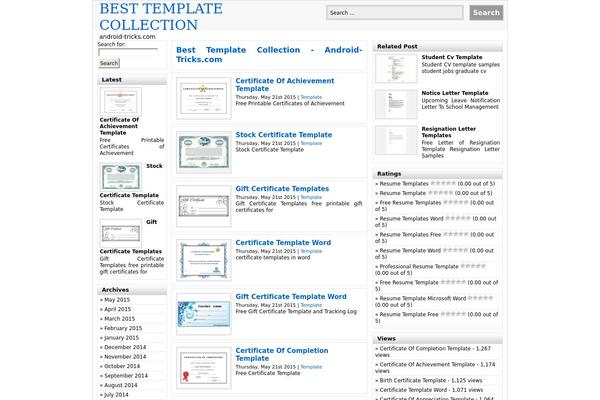Click the small sidebar Search button
This screenshot has width=600, height=400.
pyautogui.click(x=109, y=63)
